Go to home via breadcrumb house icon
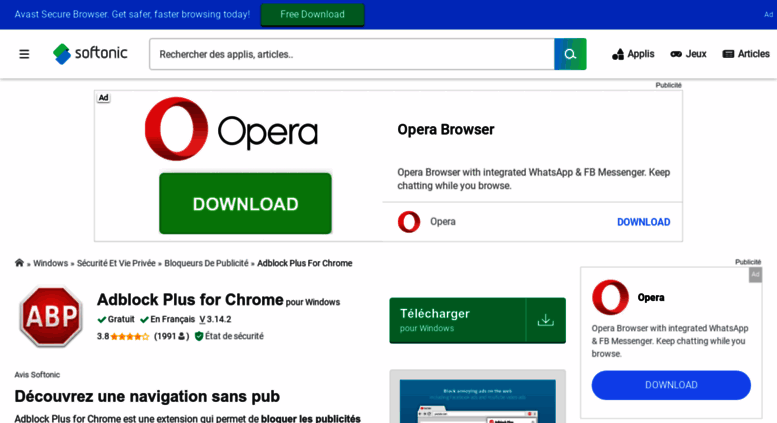This screenshot has width=777, height=423. (x=19, y=263)
